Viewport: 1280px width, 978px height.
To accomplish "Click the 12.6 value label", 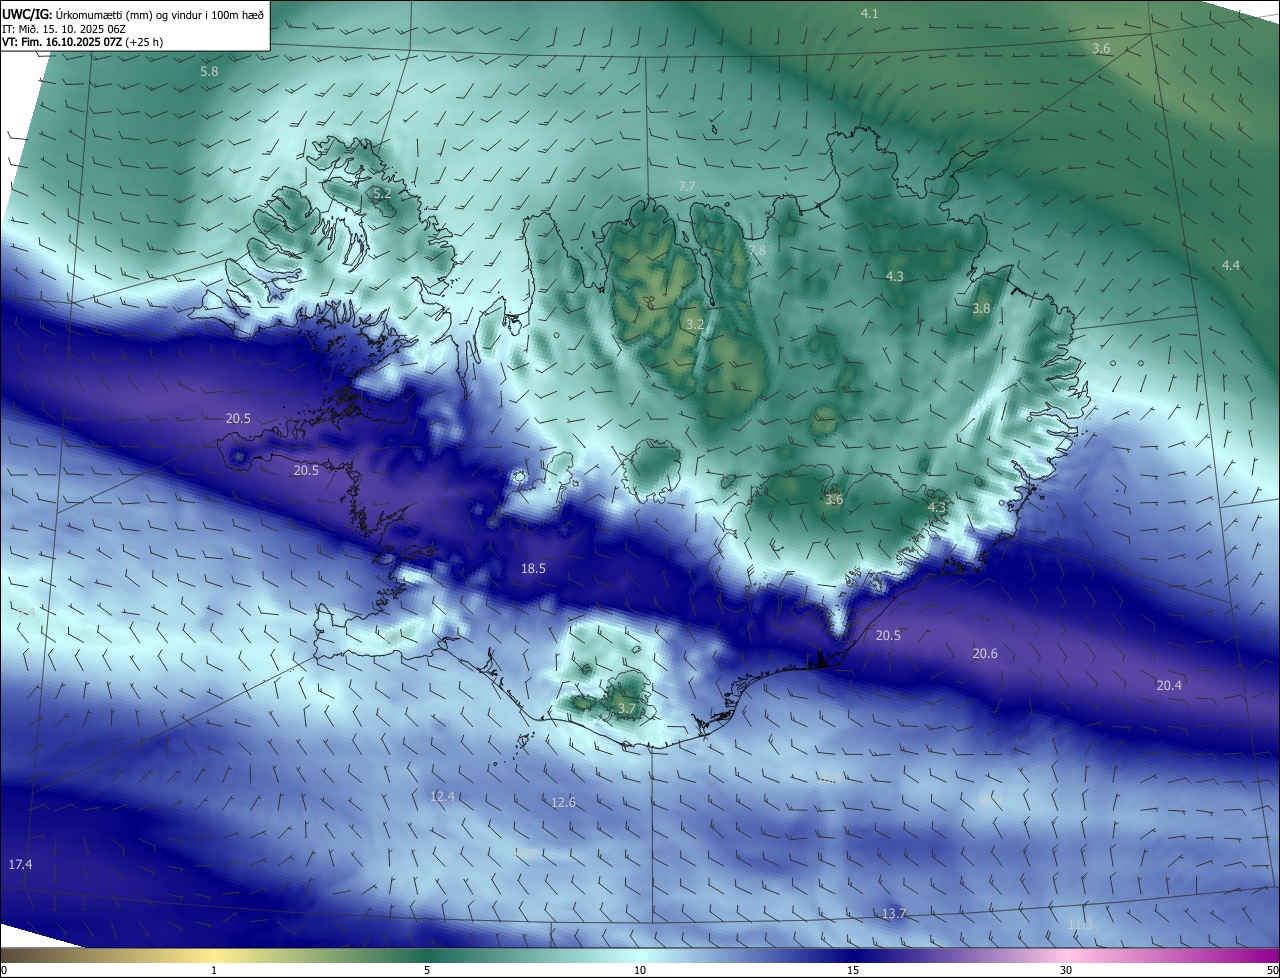I will click(564, 802).
